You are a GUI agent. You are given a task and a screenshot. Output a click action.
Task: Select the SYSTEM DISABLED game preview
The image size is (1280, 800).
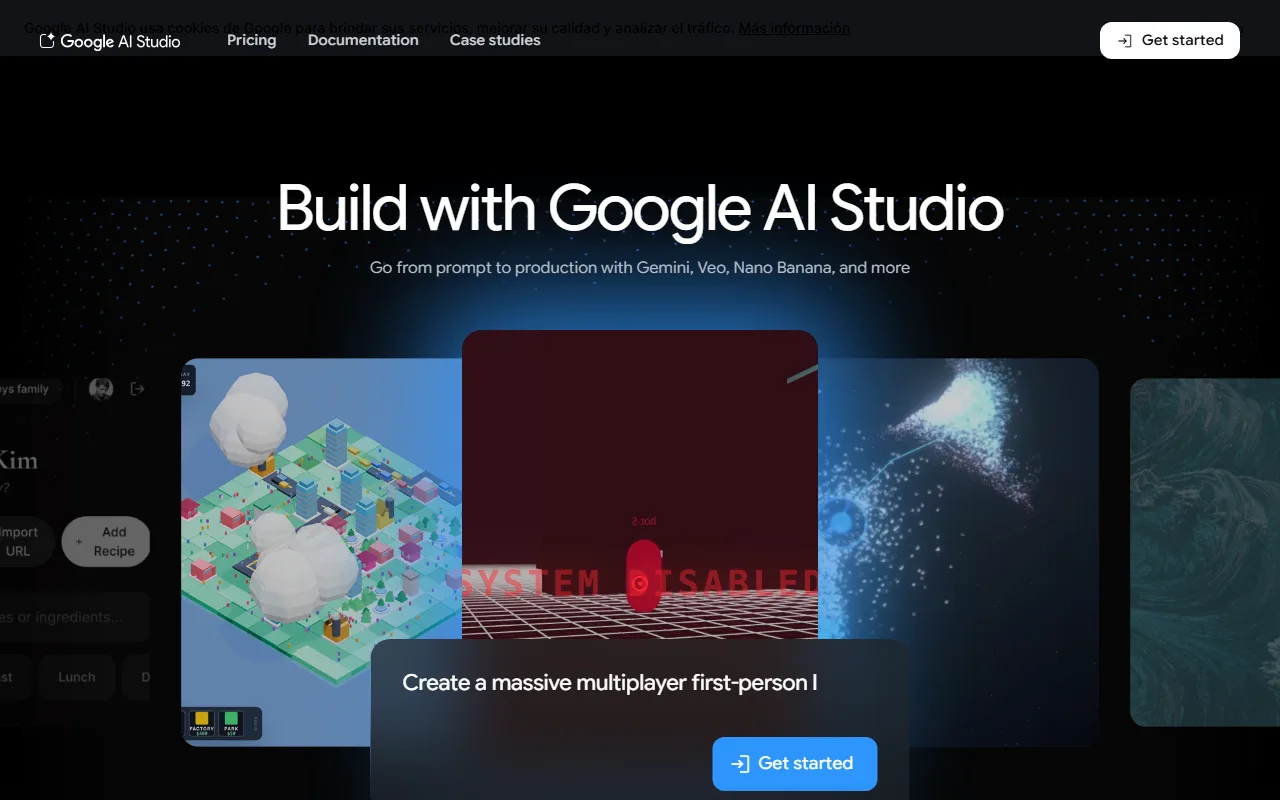point(640,485)
